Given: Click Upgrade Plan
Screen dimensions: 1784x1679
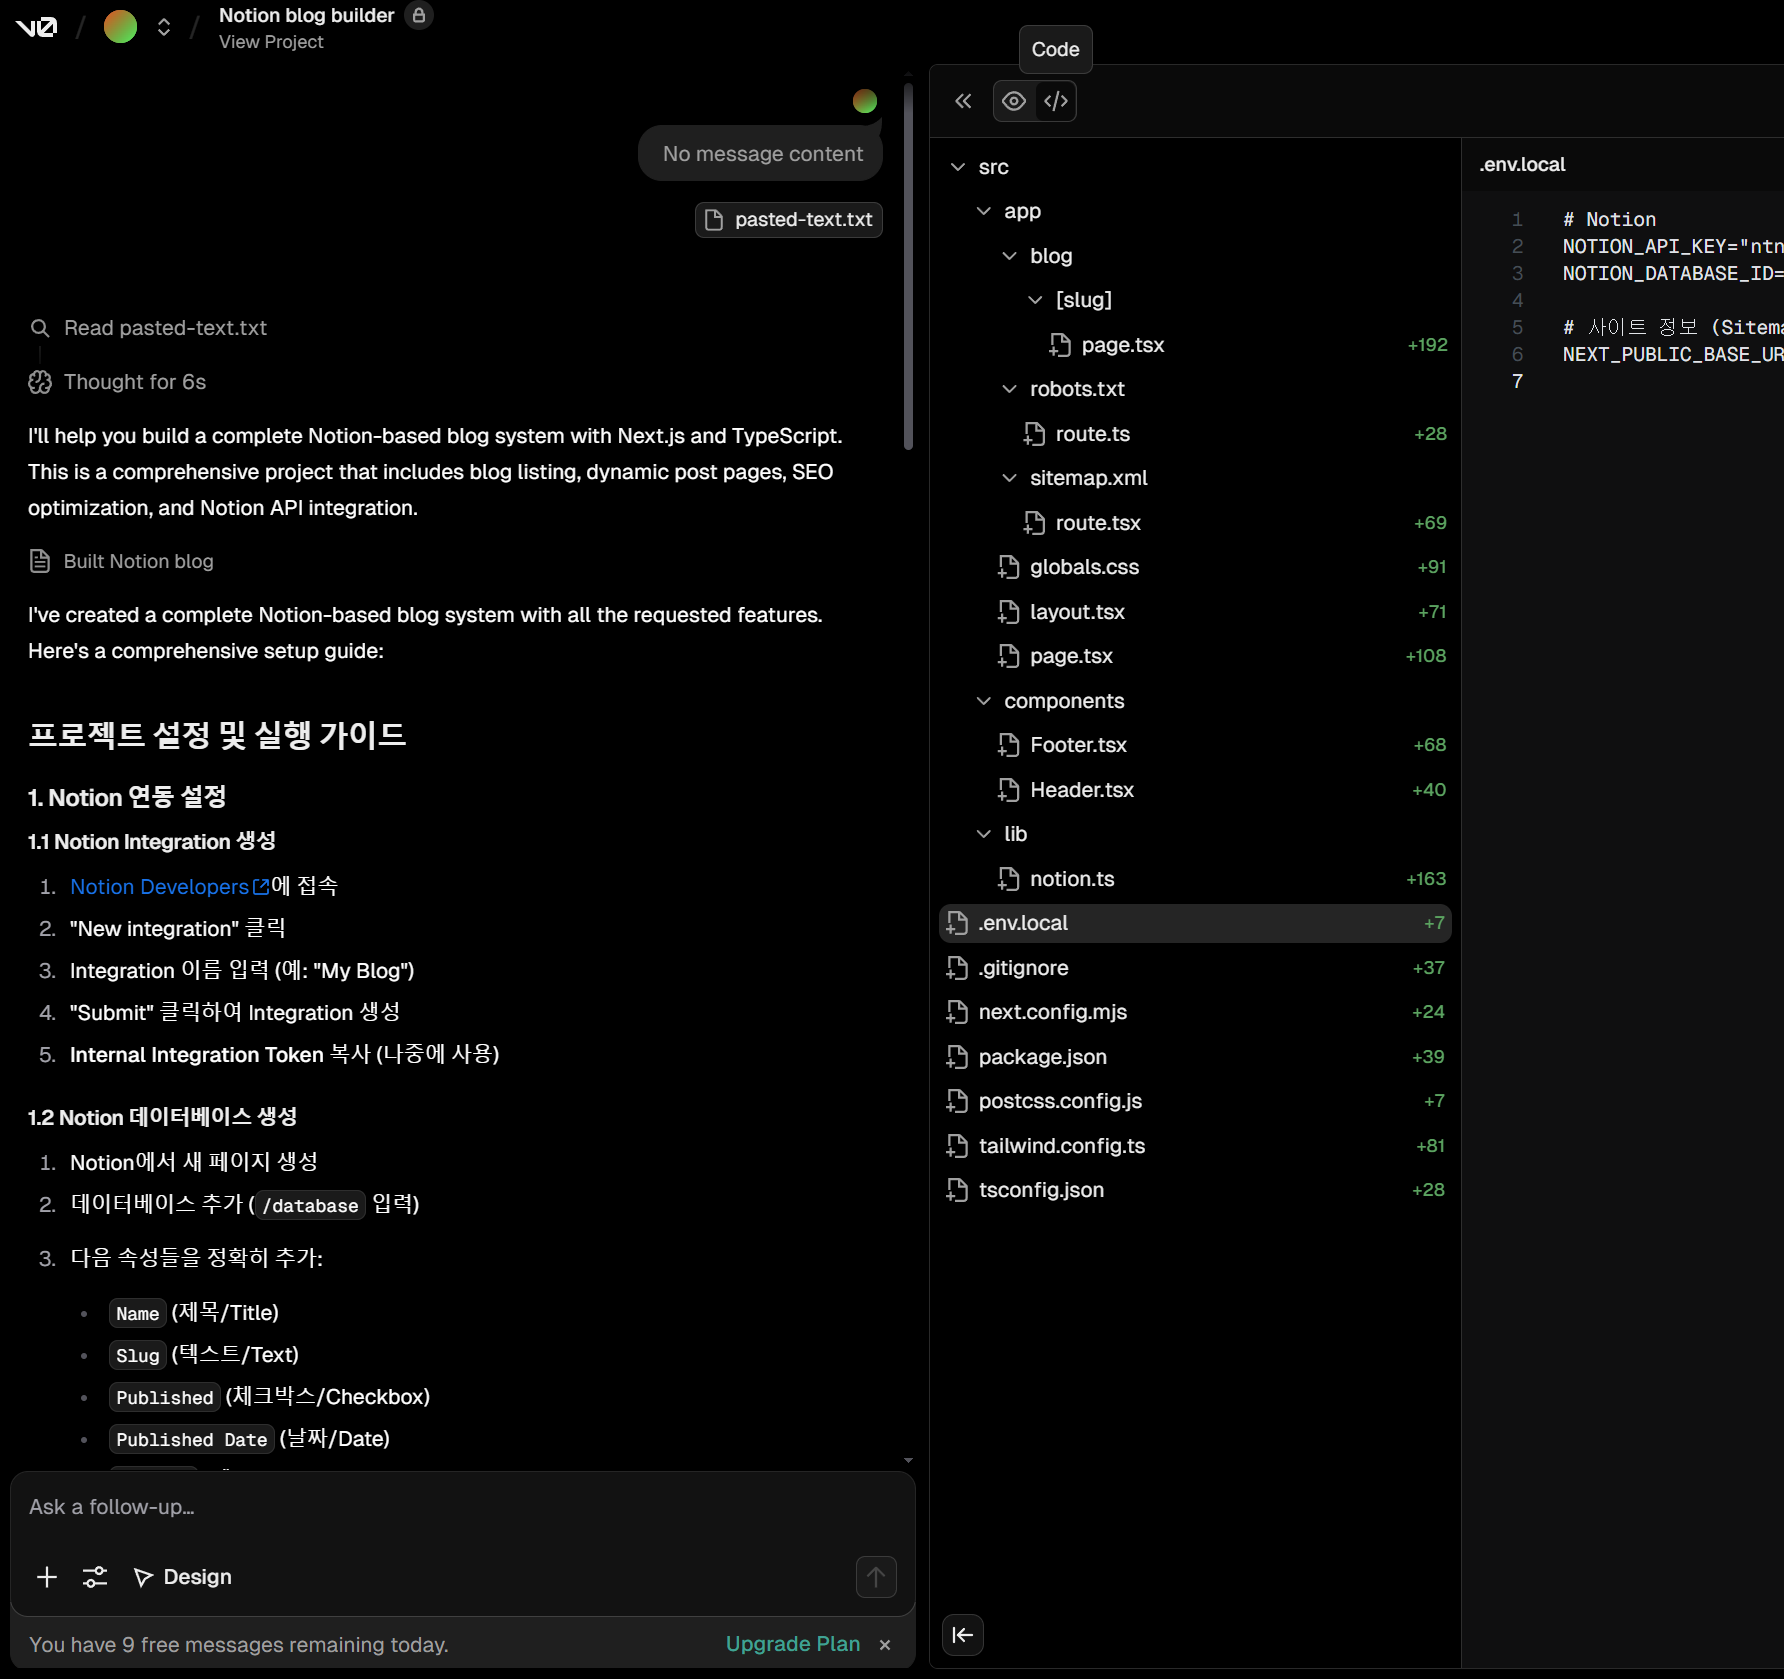Looking at the screenshot, I should point(793,1644).
